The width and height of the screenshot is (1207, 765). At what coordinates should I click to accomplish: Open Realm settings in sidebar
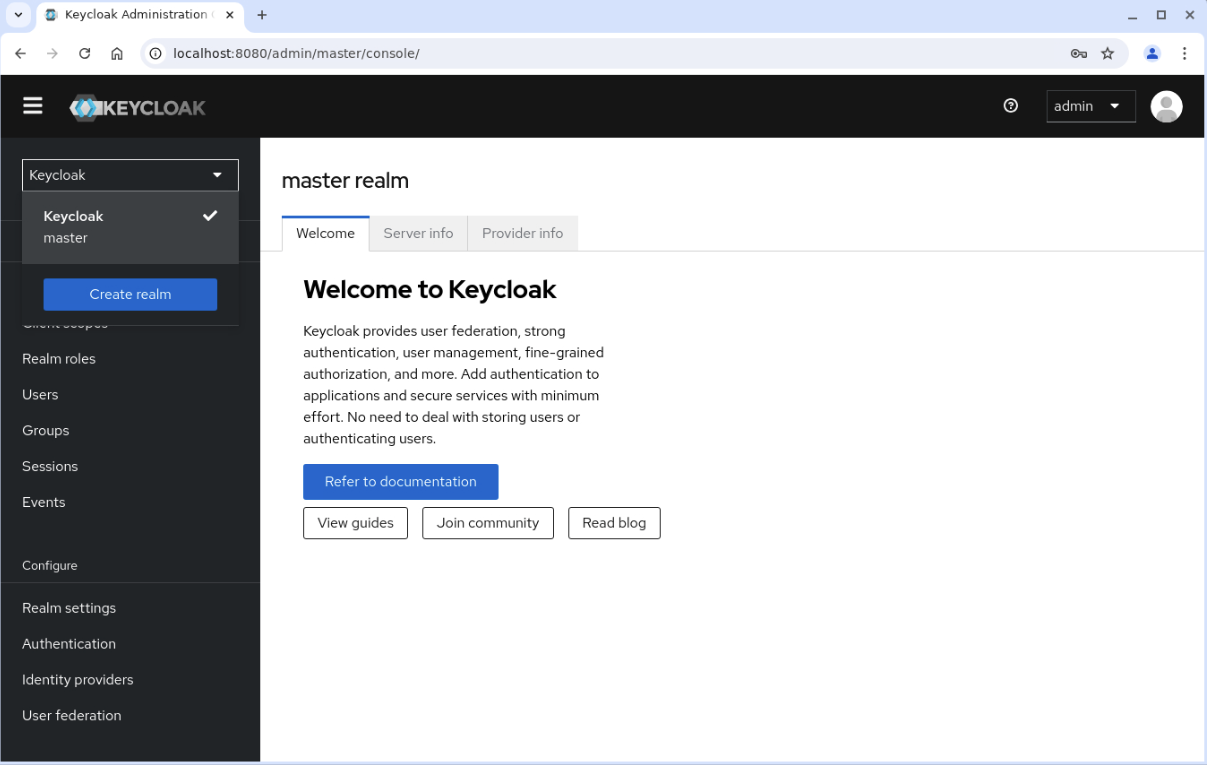pyautogui.click(x=69, y=608)
